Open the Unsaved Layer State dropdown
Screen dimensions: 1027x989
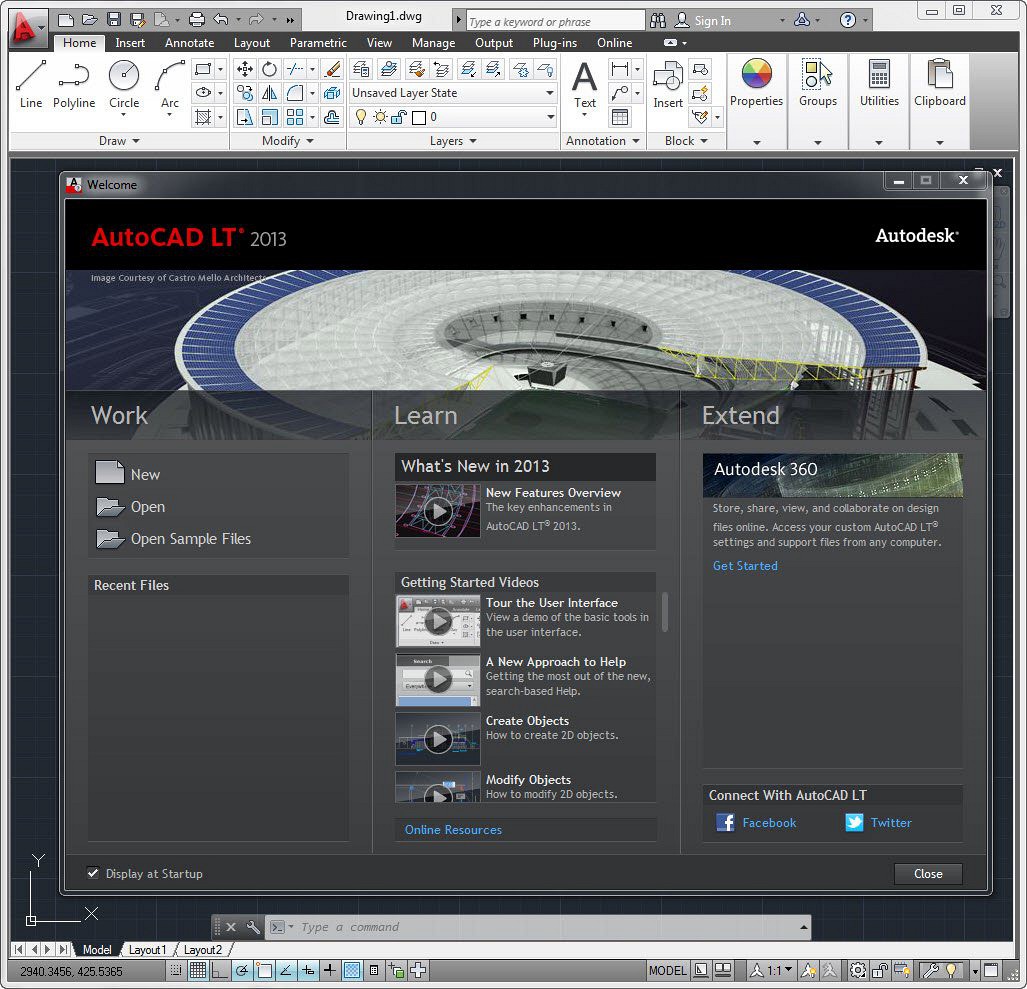(453, 93)
